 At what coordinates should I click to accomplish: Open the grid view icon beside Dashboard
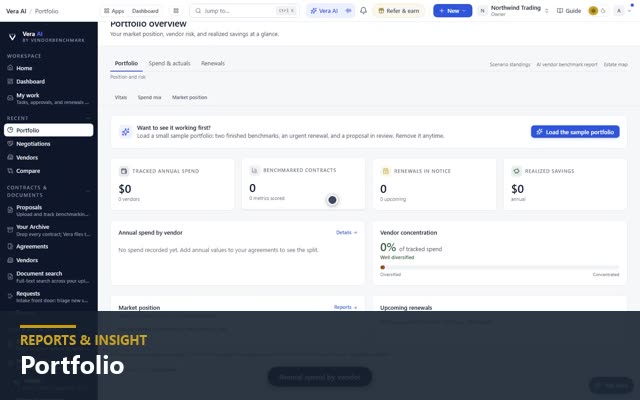(x=176, y=11)
